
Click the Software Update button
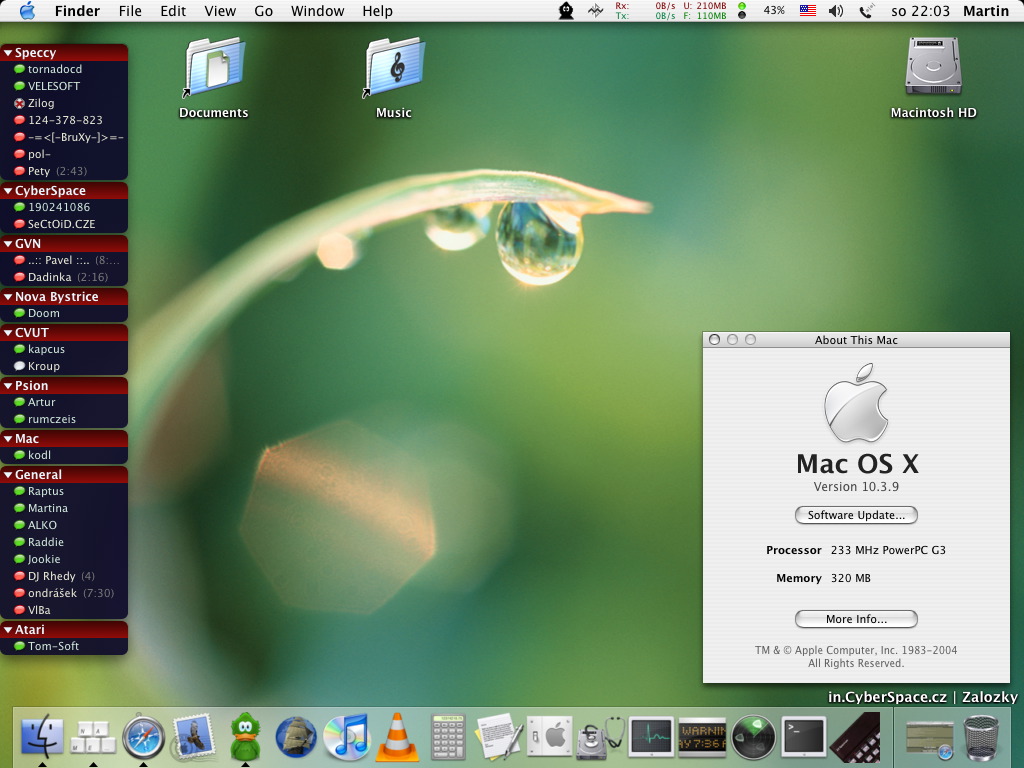pyautogui.click(x=856, y=515)
